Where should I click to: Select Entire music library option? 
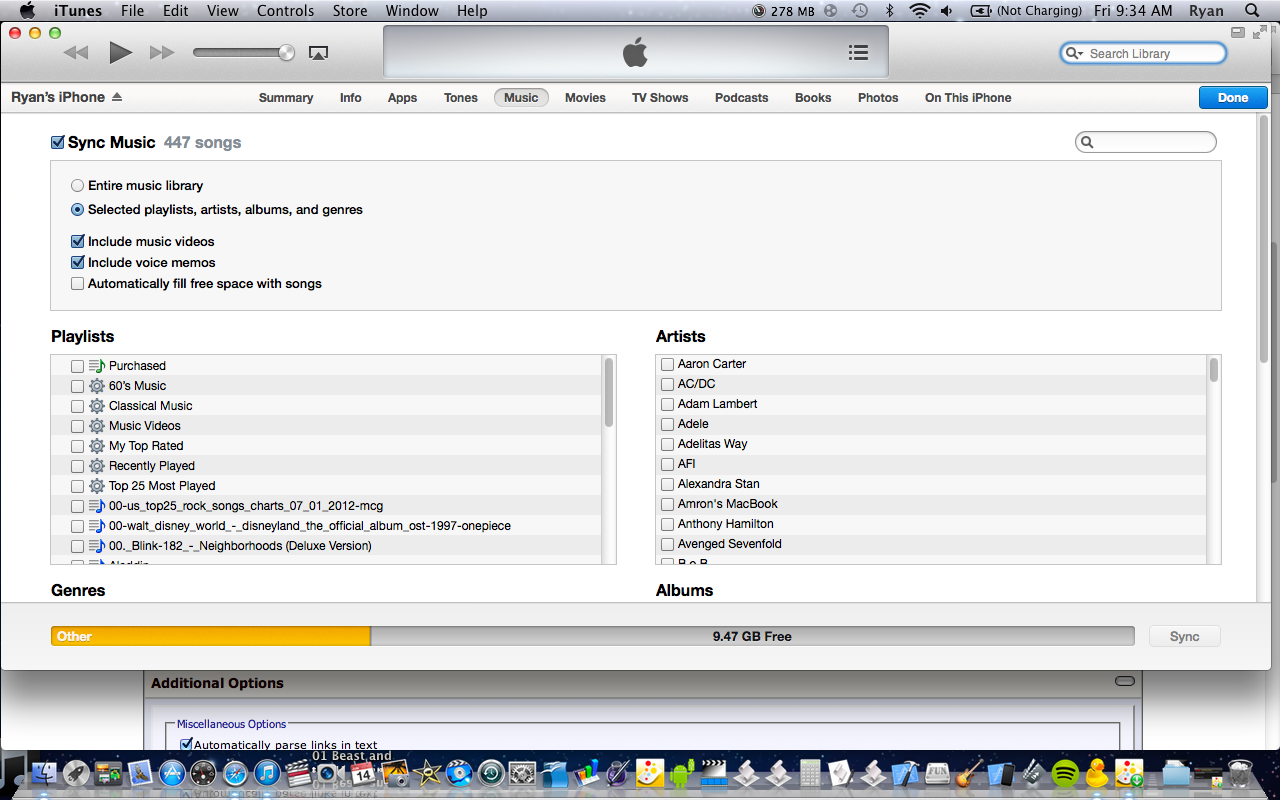pyautogui.click(x=77, y=185)
